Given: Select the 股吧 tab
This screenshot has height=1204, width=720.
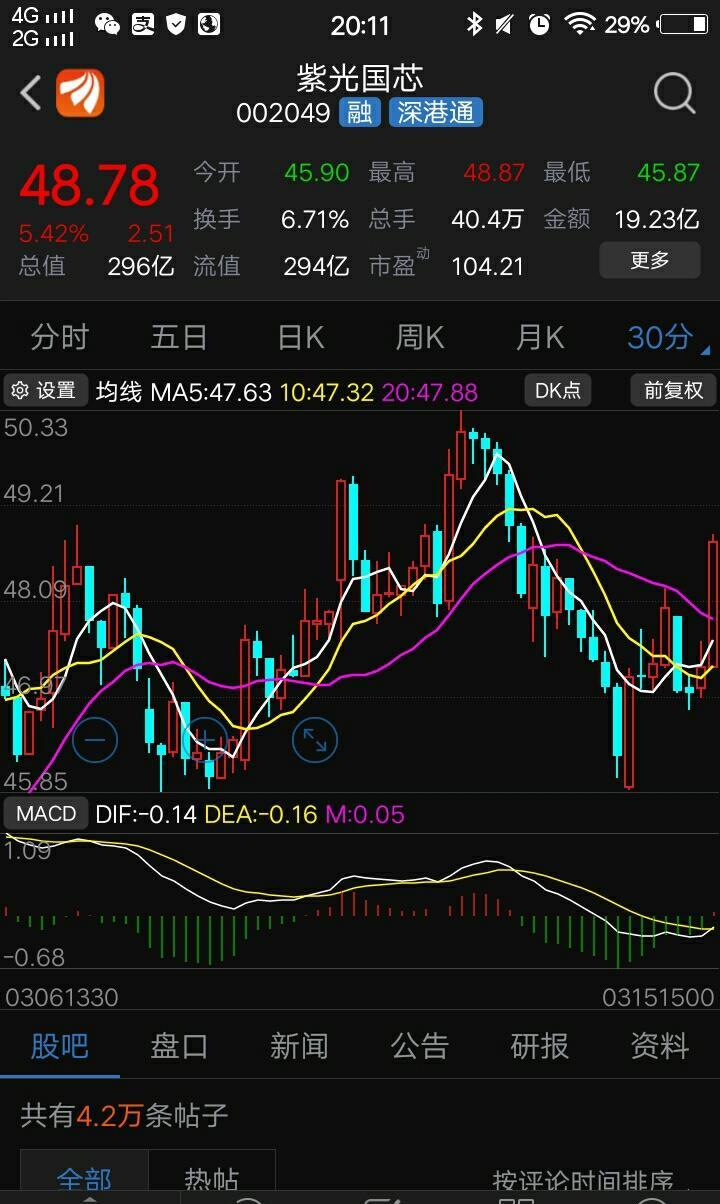Looking at the screenshot, I should (x=60, y=1046).
